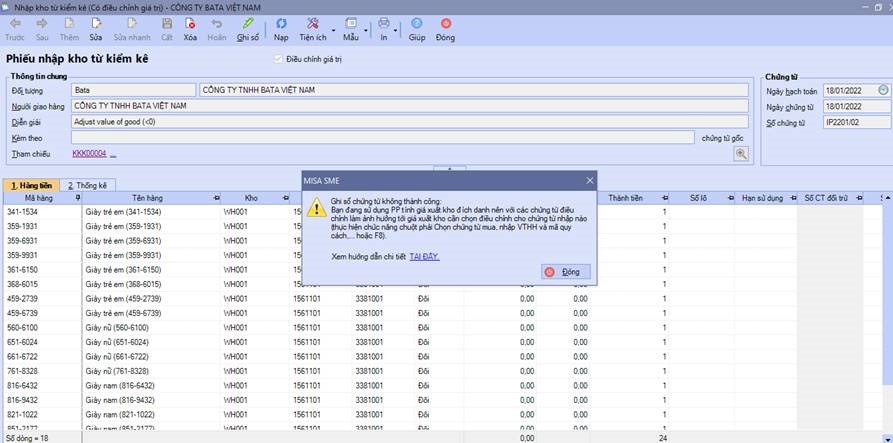Open the Tiện ích utilities icon
The image size is (893, 443).
point(313,24)
